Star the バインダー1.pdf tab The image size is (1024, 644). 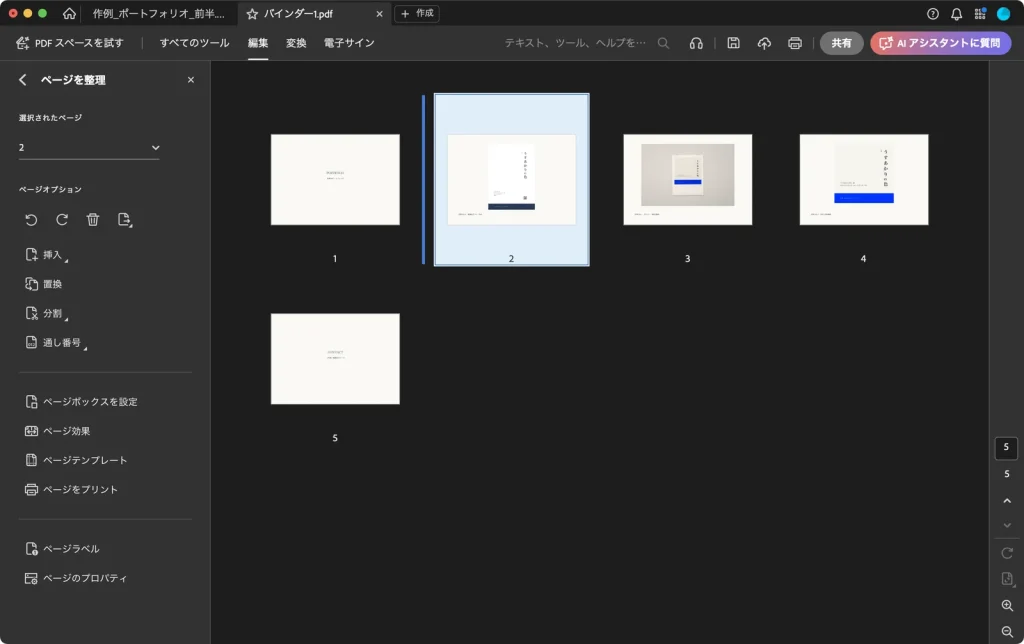pyautogui.click(x=252, y=14)
